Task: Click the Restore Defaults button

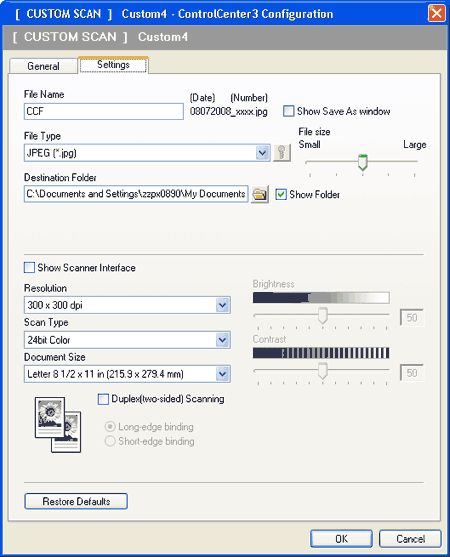Action: (x=76, y=501)
